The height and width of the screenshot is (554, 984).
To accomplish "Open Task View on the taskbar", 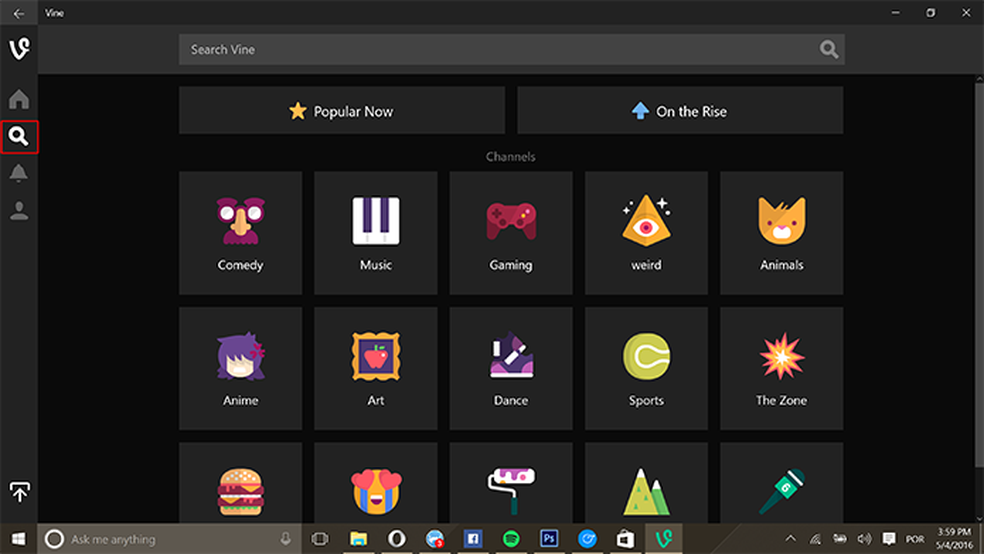I will (320, 539).
